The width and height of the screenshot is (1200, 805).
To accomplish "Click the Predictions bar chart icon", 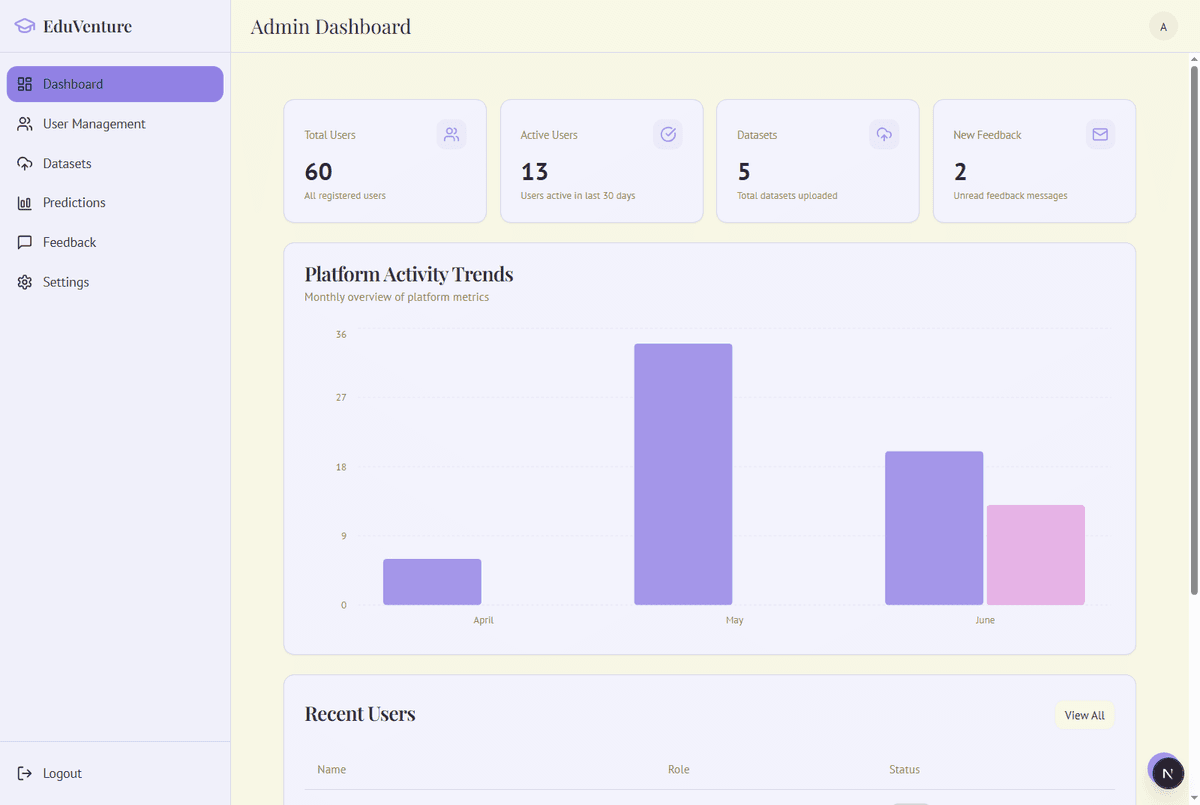I will coord(25,203).
